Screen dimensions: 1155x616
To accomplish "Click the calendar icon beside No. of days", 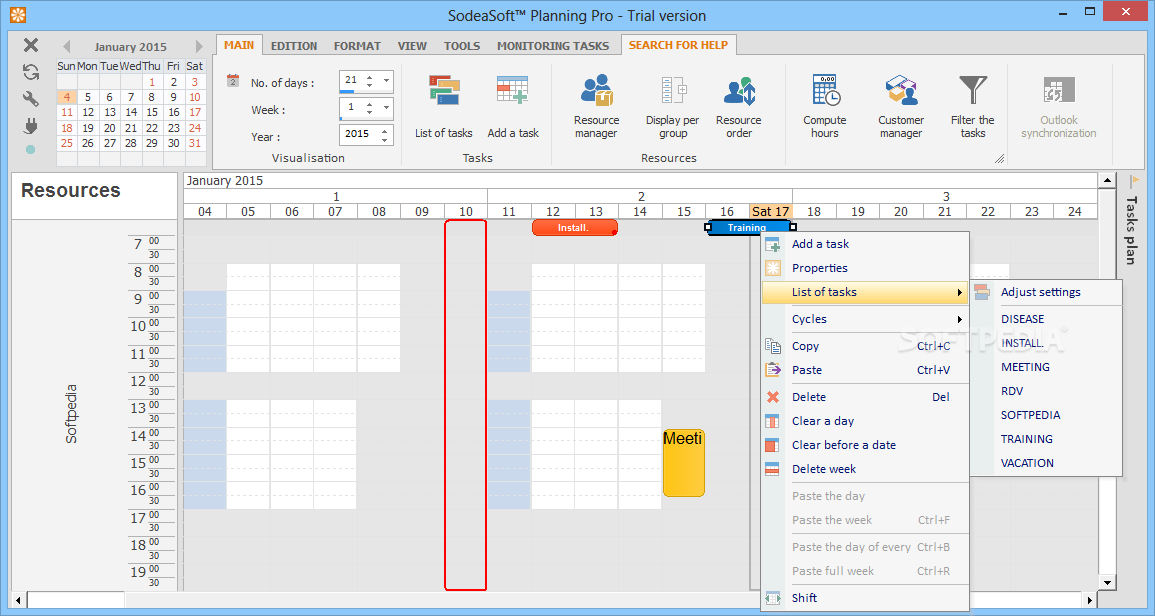I will pos(233,80).
